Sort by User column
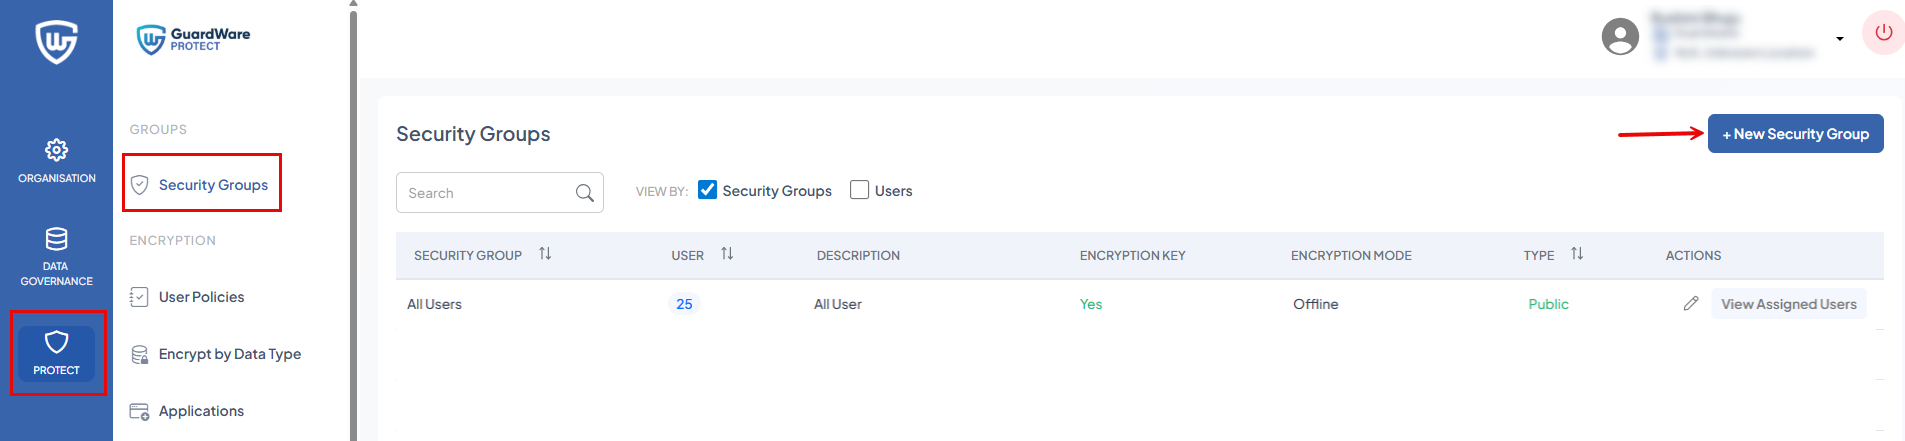1905x441 pixels. [x=727, y=254]
